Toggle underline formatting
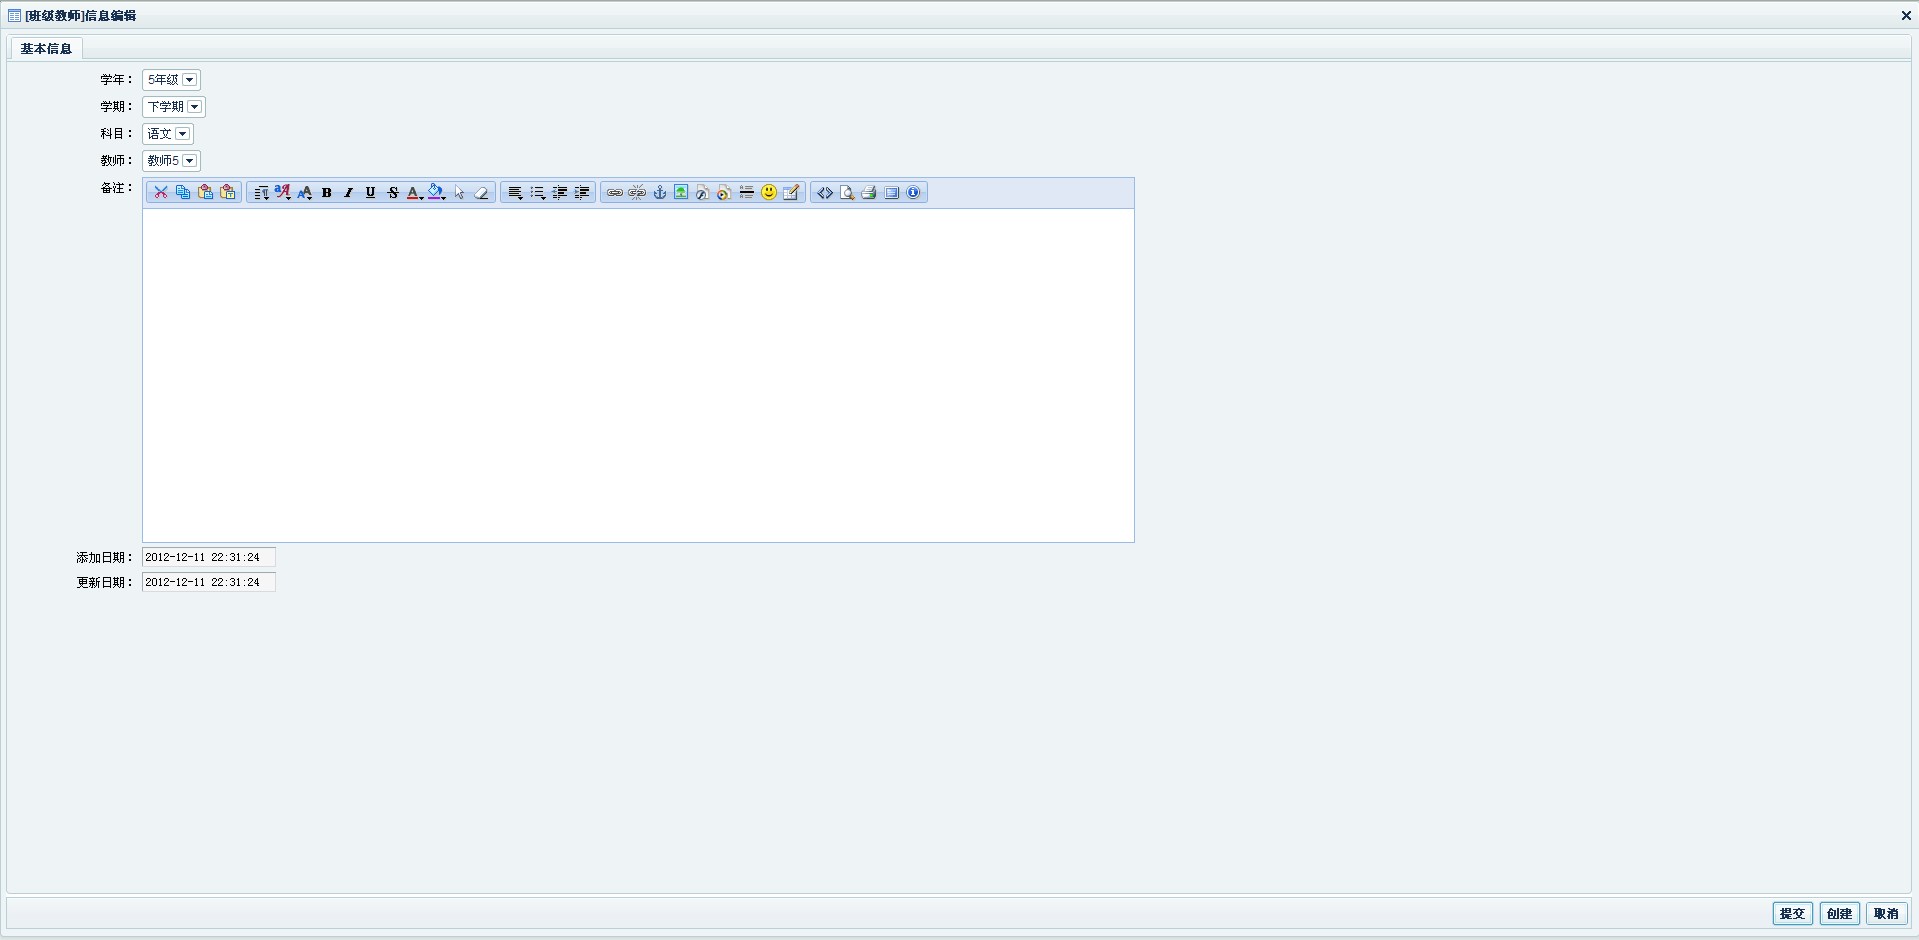 (371, 192)
